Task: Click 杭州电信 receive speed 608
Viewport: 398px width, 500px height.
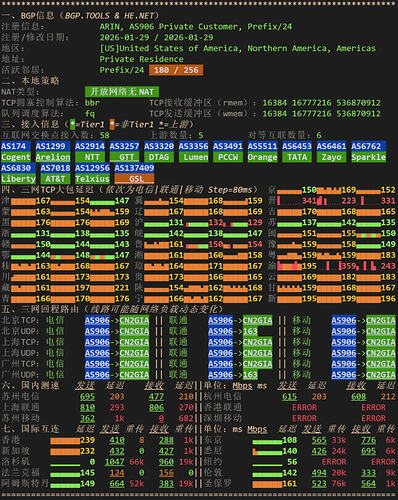Action: click(x=359, y=397)
